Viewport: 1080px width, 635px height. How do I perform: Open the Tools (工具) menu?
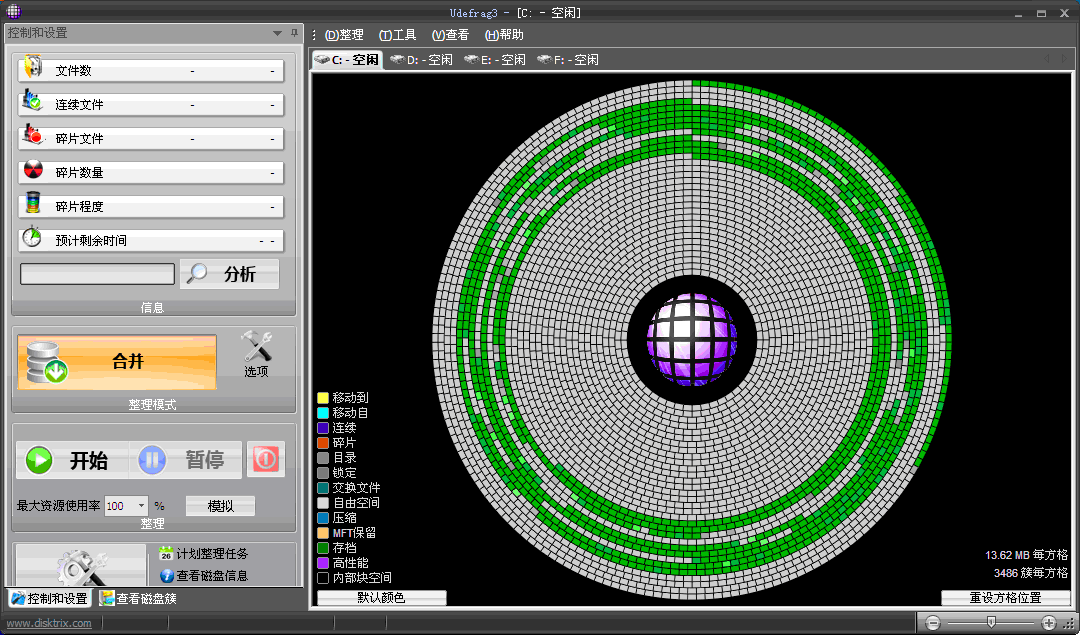click(397, 35)
